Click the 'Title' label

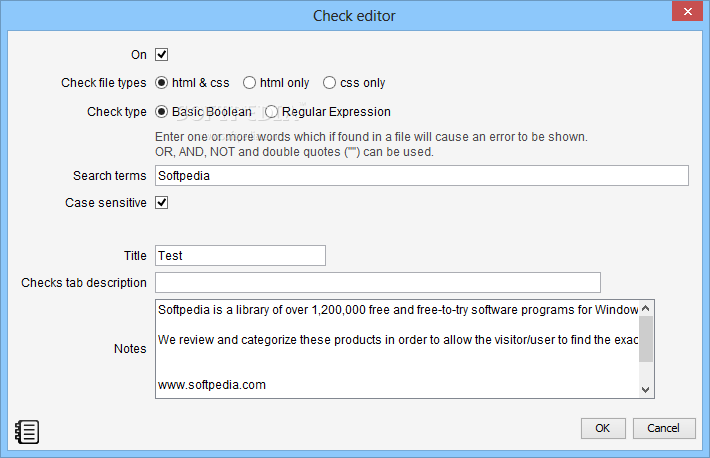135,256
